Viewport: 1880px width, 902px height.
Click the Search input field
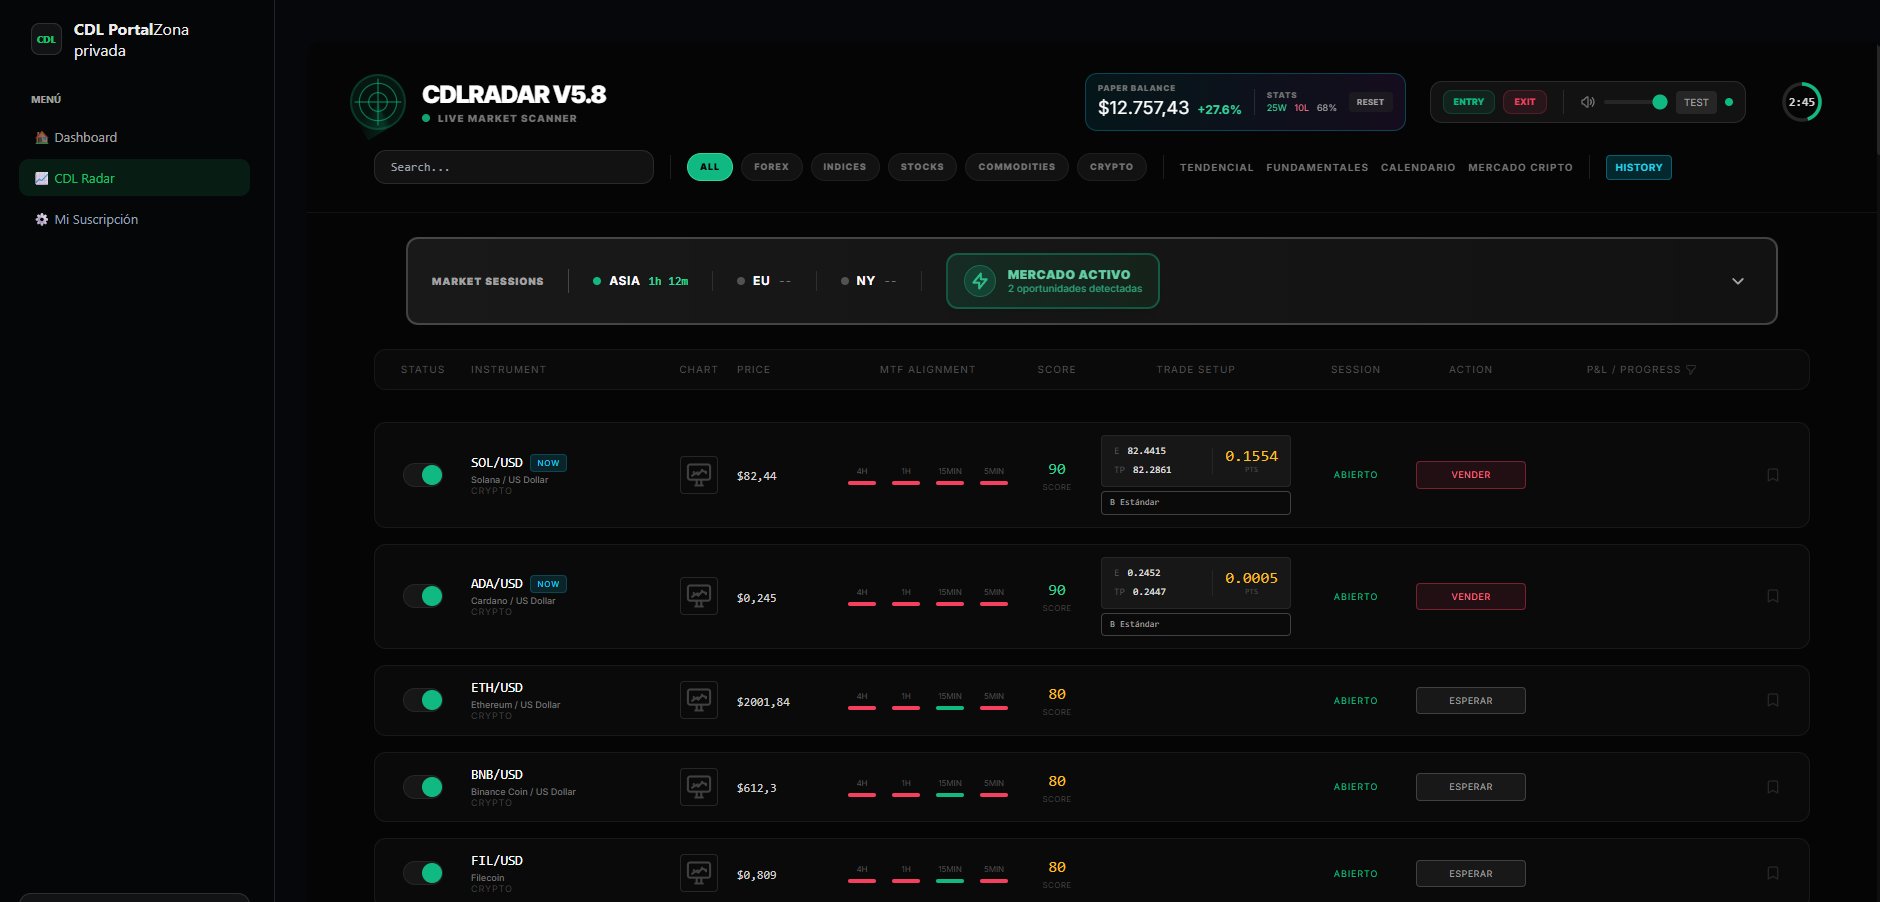(x=513, y=167)
